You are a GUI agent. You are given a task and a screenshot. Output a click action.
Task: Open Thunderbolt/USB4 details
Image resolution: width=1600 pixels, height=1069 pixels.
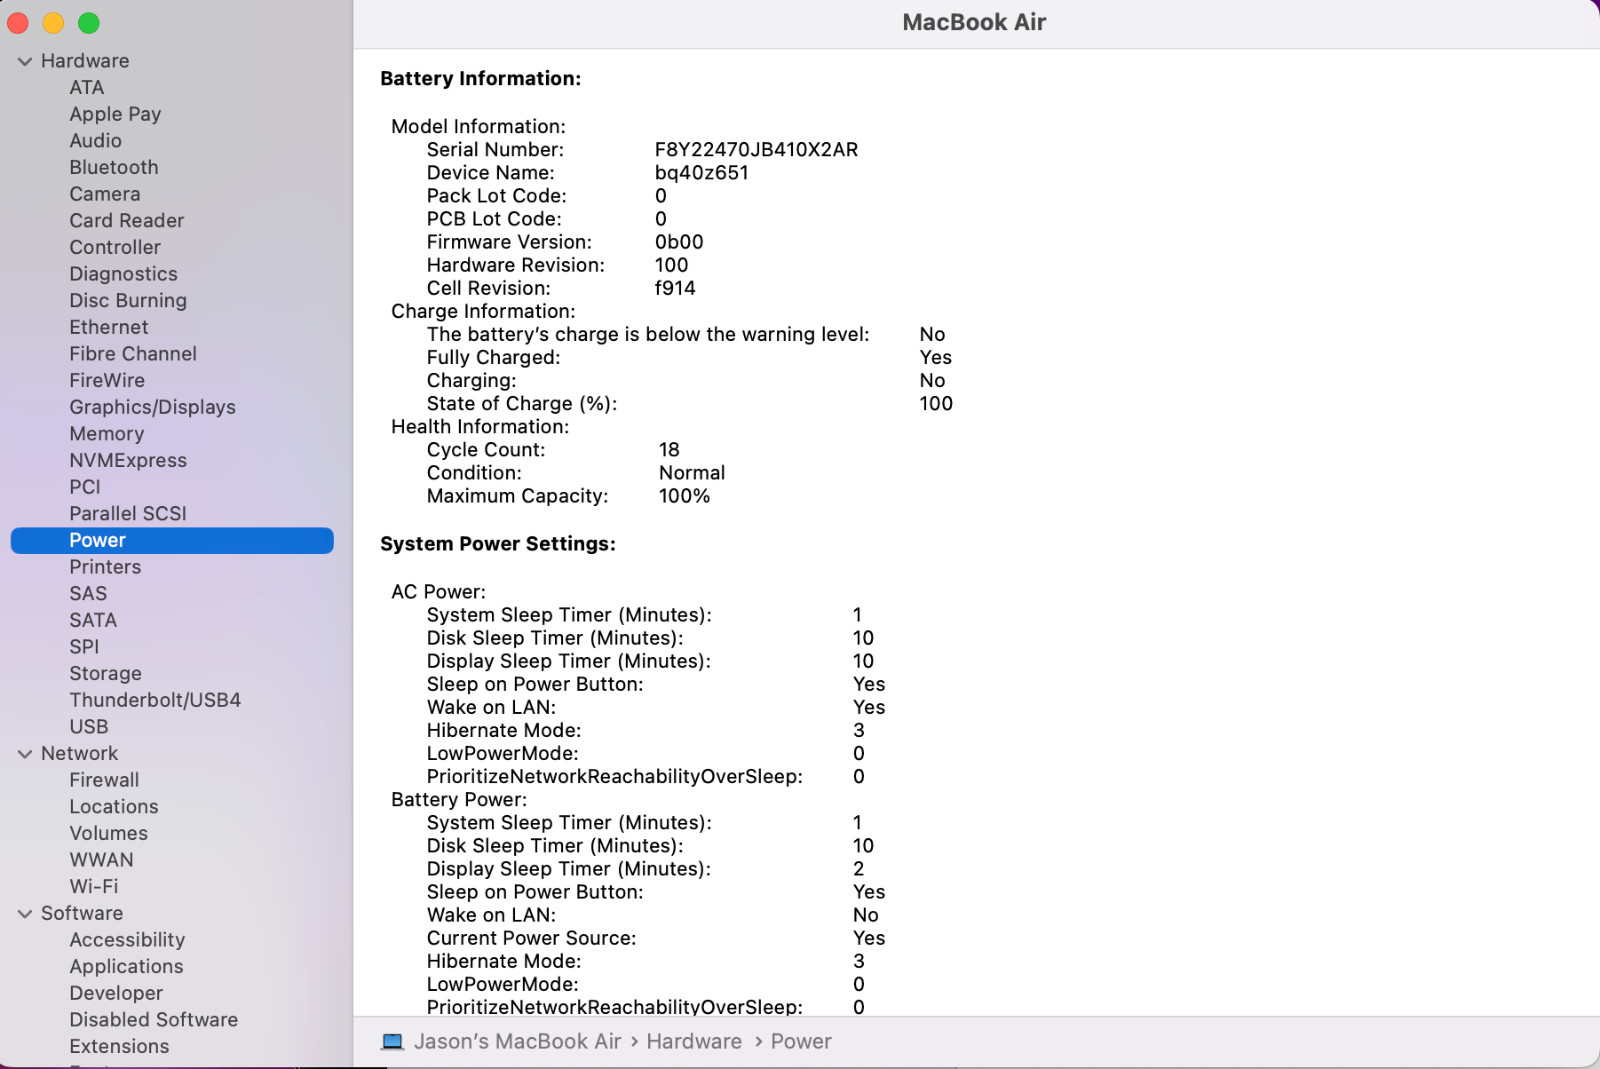pos(155,700)
